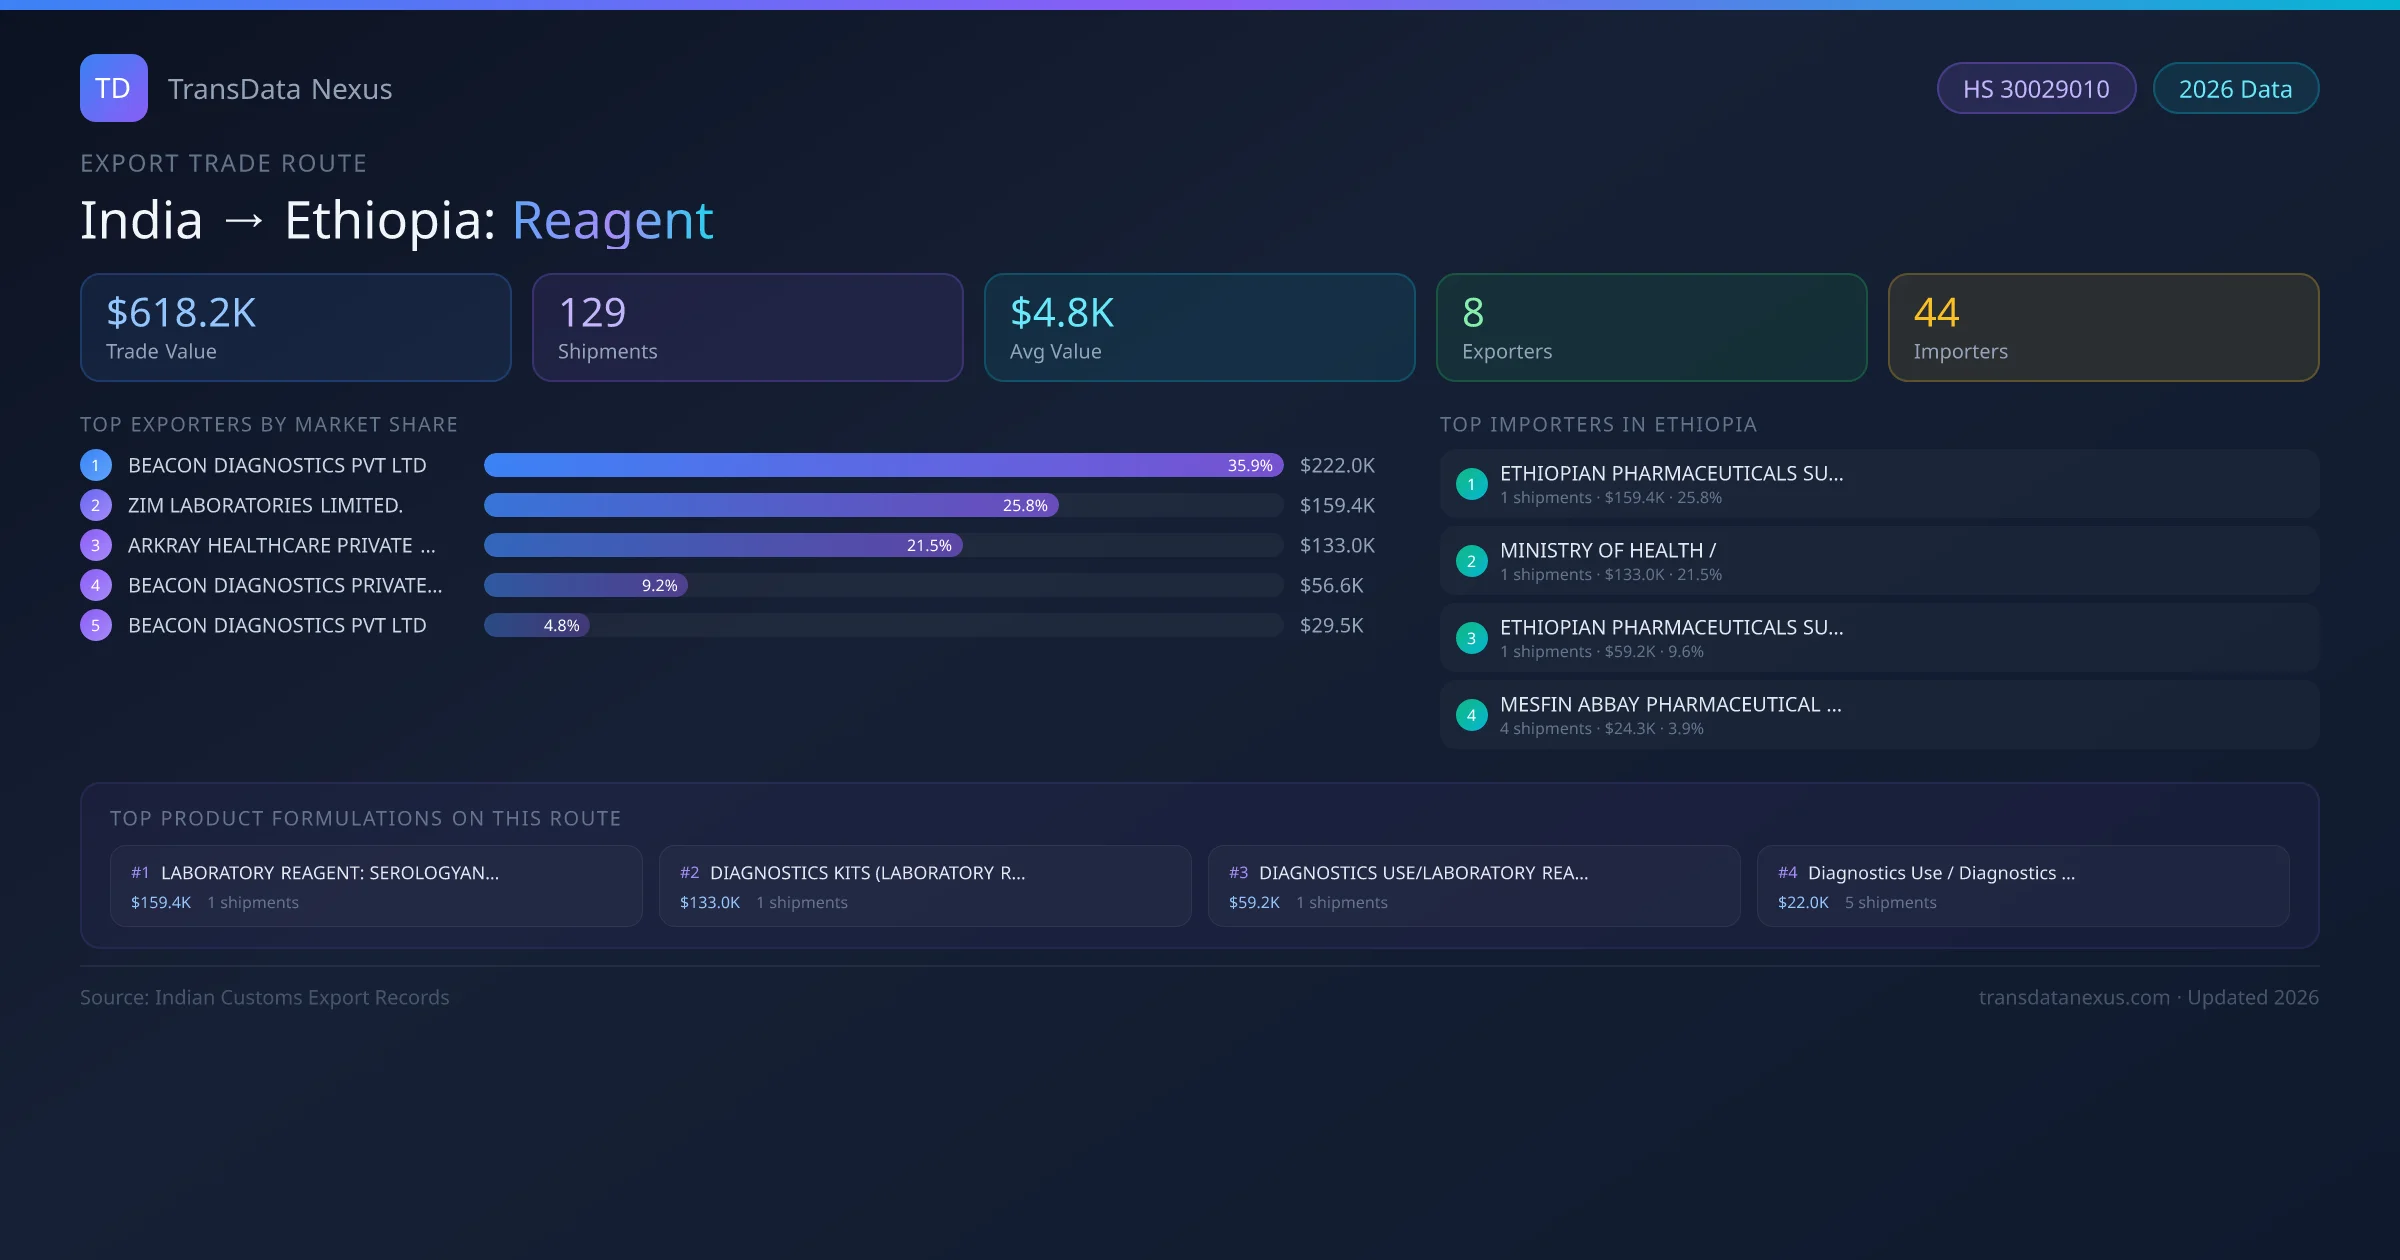2400x1260 pixels.
Task: Click the TD logo icon
Action: (x=113, y=88)
